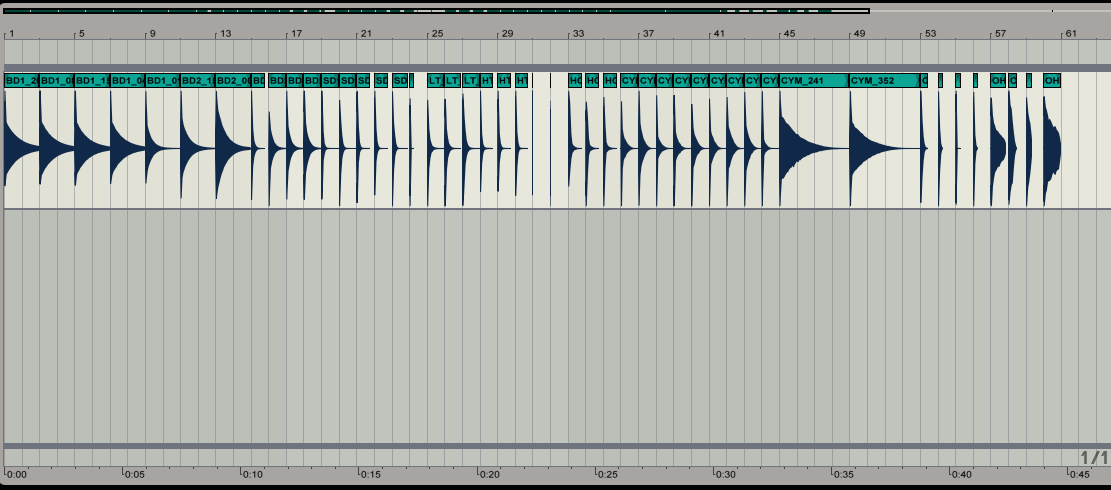Select the CYM_241 audio clip
Screen dimensions: 1111x490
pyautogui.click(x=813, y=80)
